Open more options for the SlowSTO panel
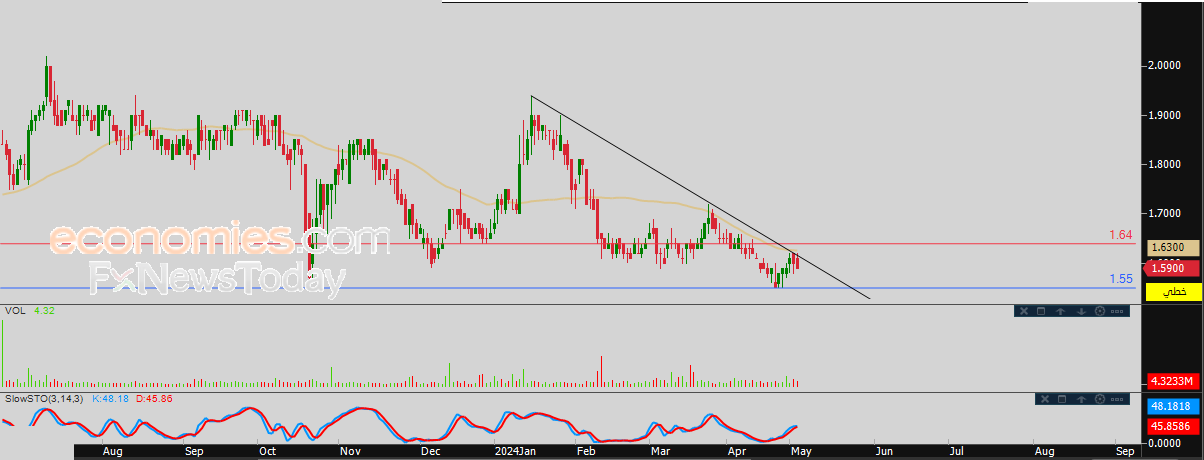Image resolution: width=1204 pixels, height=460 pixels. (x=1118, y=399)
